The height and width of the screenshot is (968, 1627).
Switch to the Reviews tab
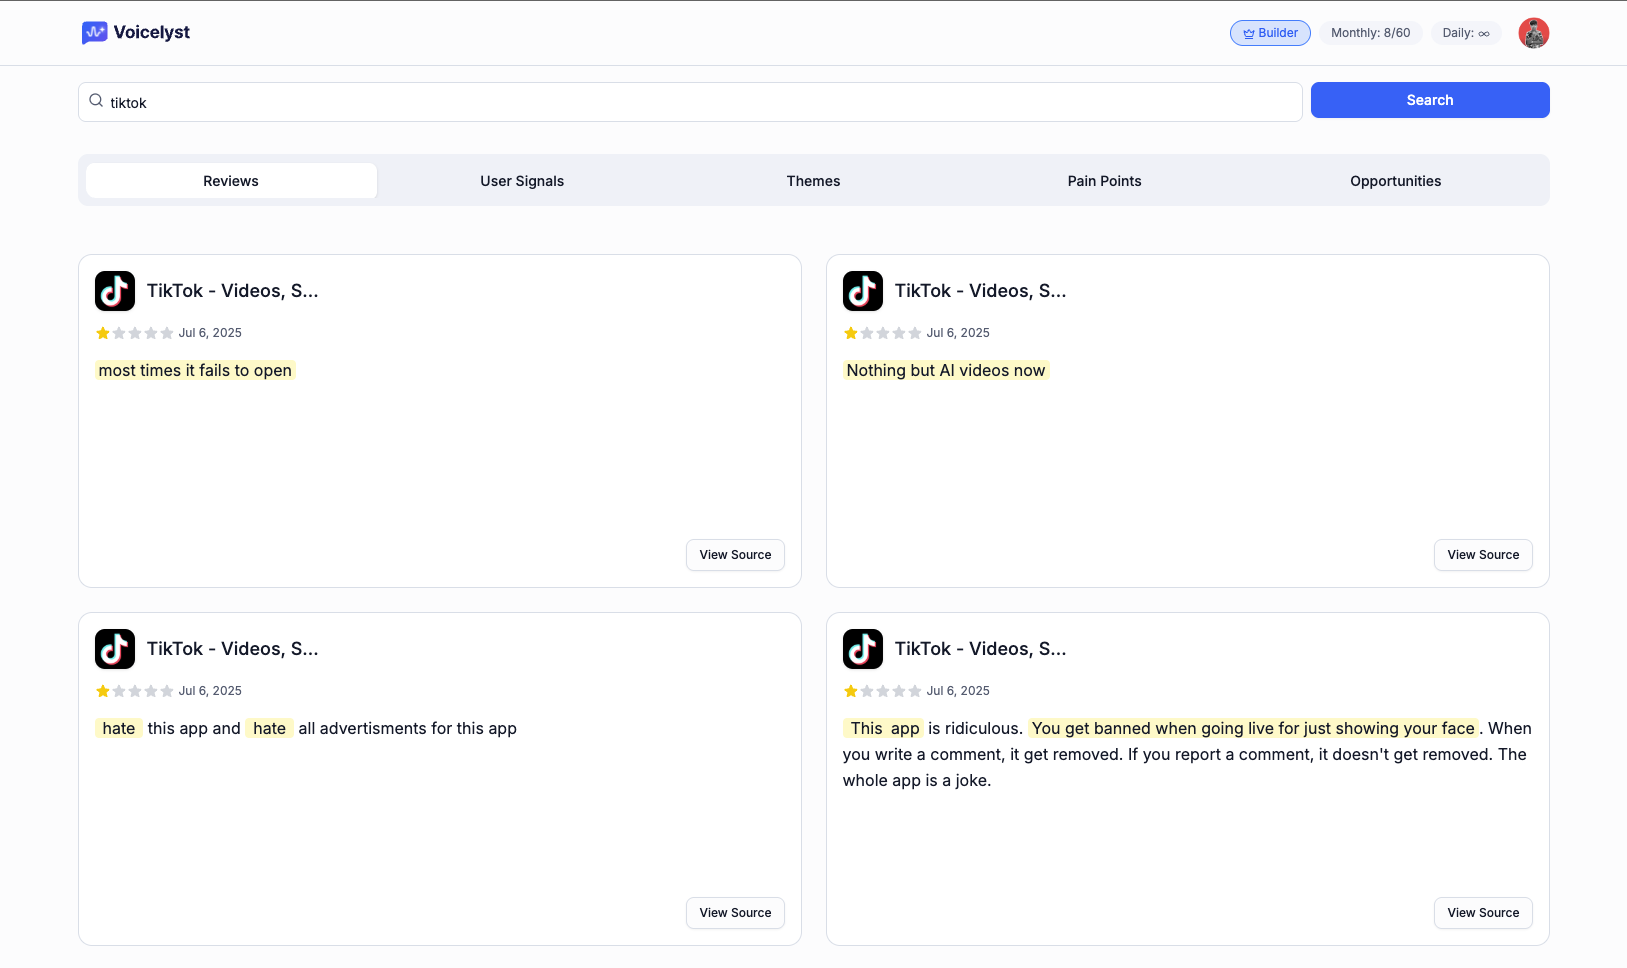tap(231, 181)
